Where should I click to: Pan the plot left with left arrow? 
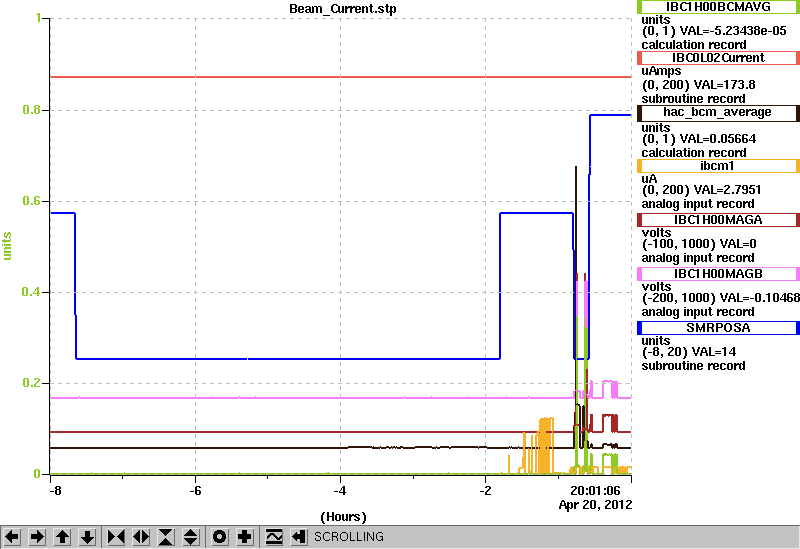coord(12,537)
